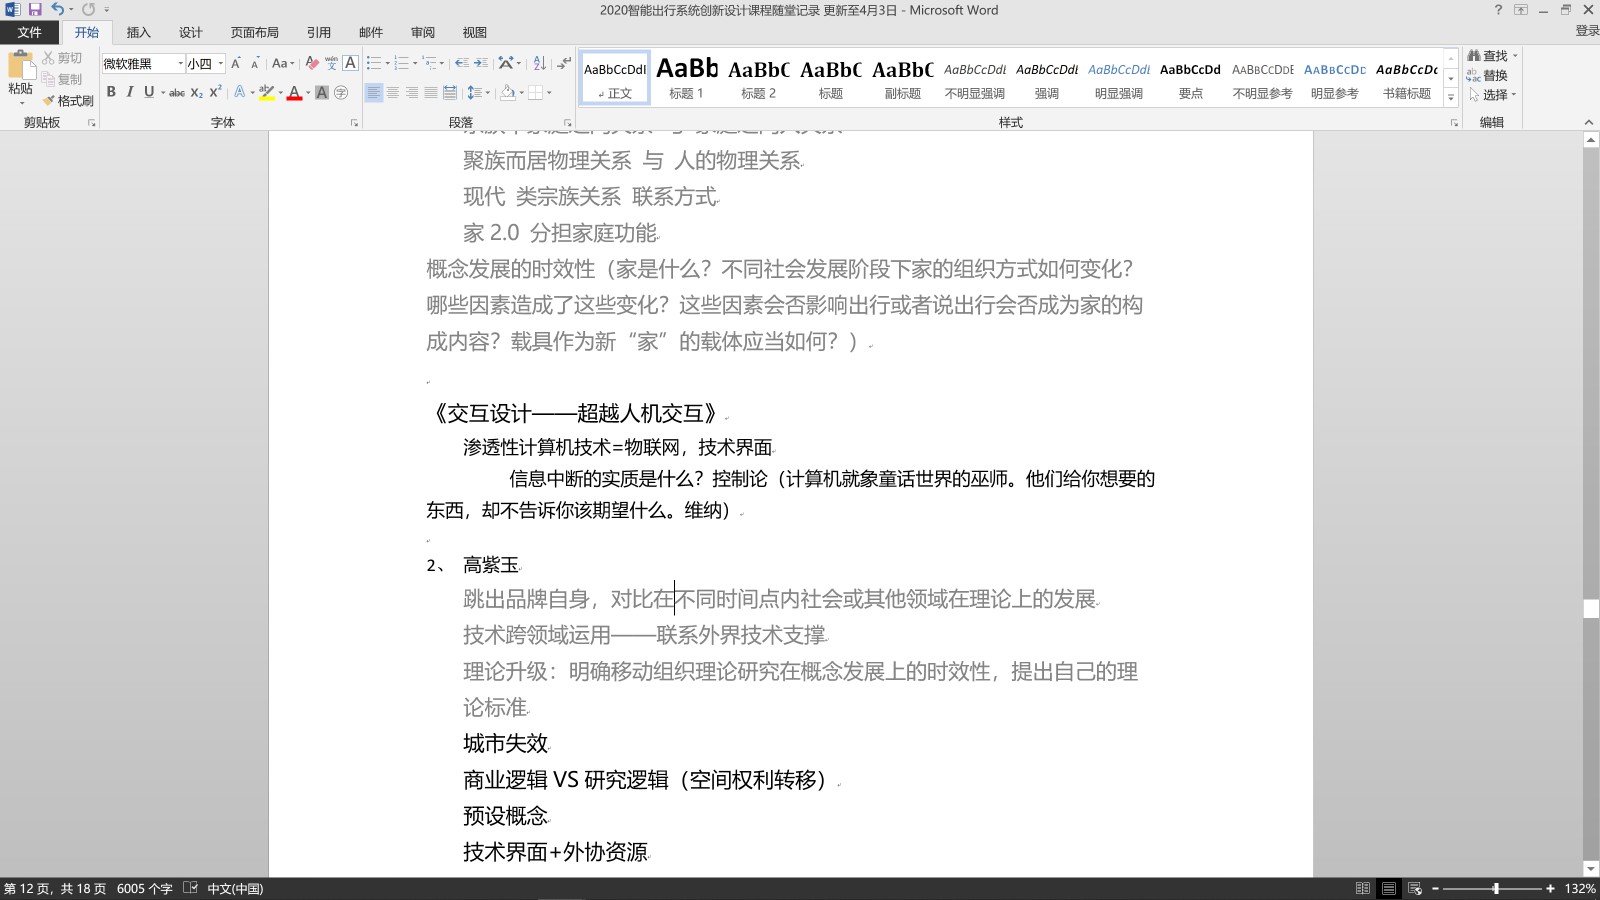Toggle Superscript formatting
The image size is (1600, 900).
point(215,92)
